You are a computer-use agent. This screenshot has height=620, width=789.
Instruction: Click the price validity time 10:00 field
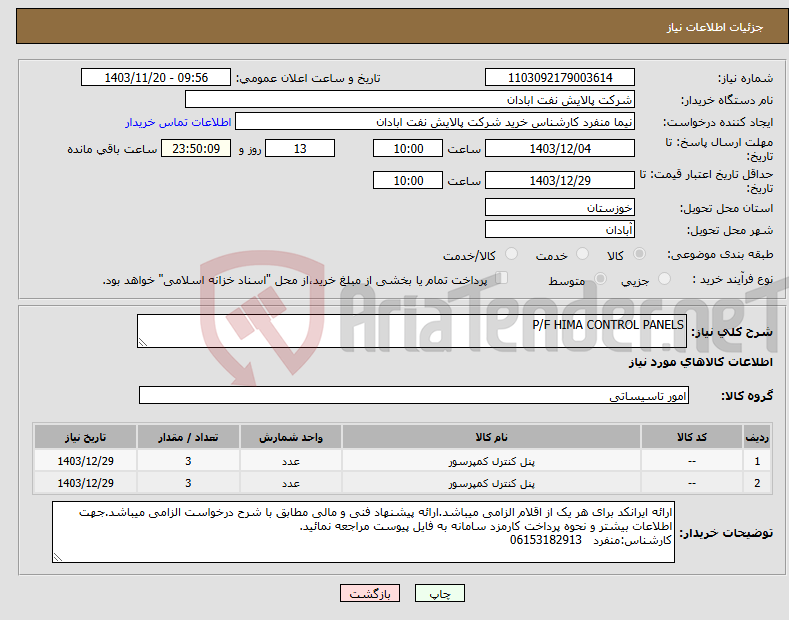[408, 180]
